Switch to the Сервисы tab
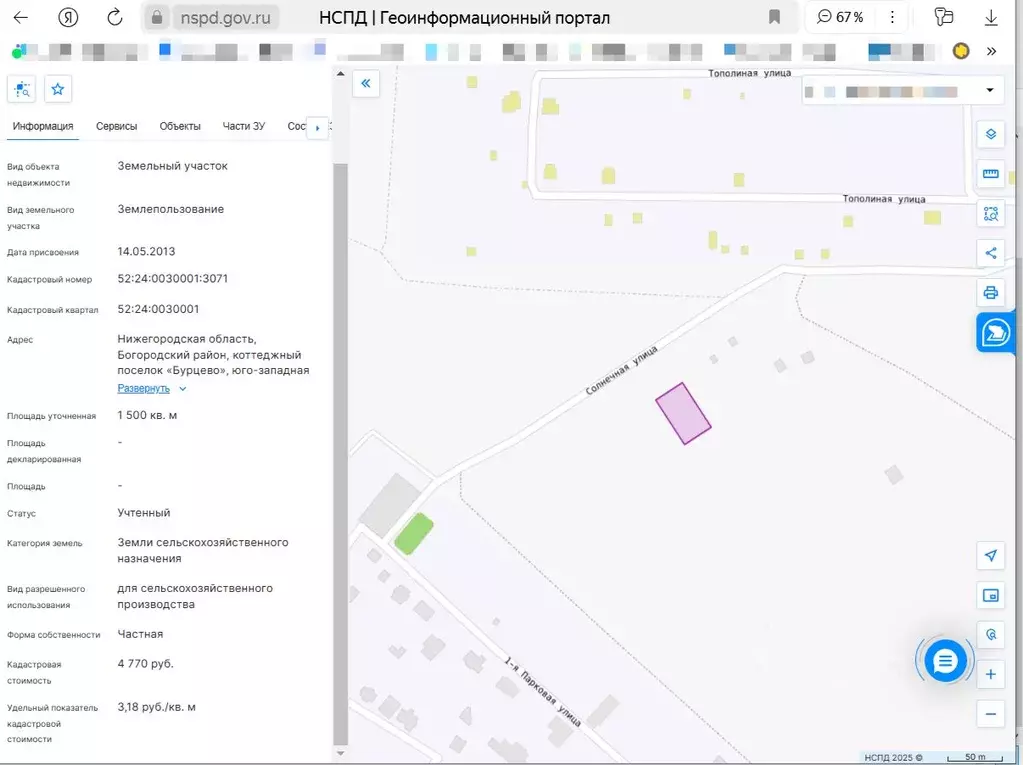Viewport: 1023px width, 765px height. point(116,126)
